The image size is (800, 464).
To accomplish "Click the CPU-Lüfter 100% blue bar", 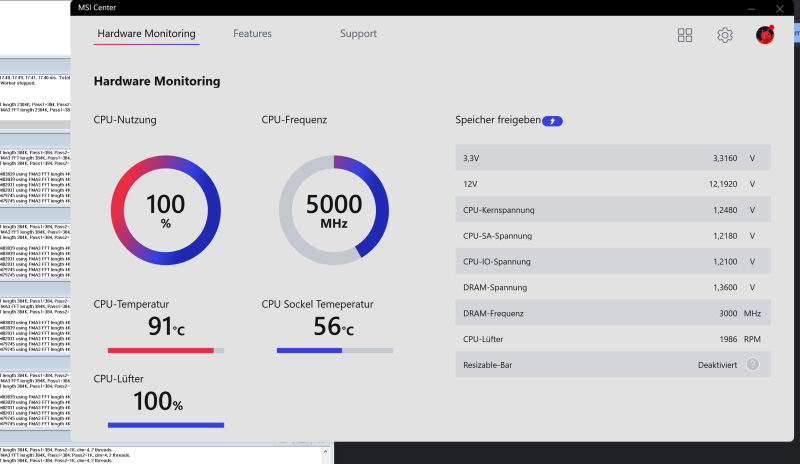I will coord(166,425).
